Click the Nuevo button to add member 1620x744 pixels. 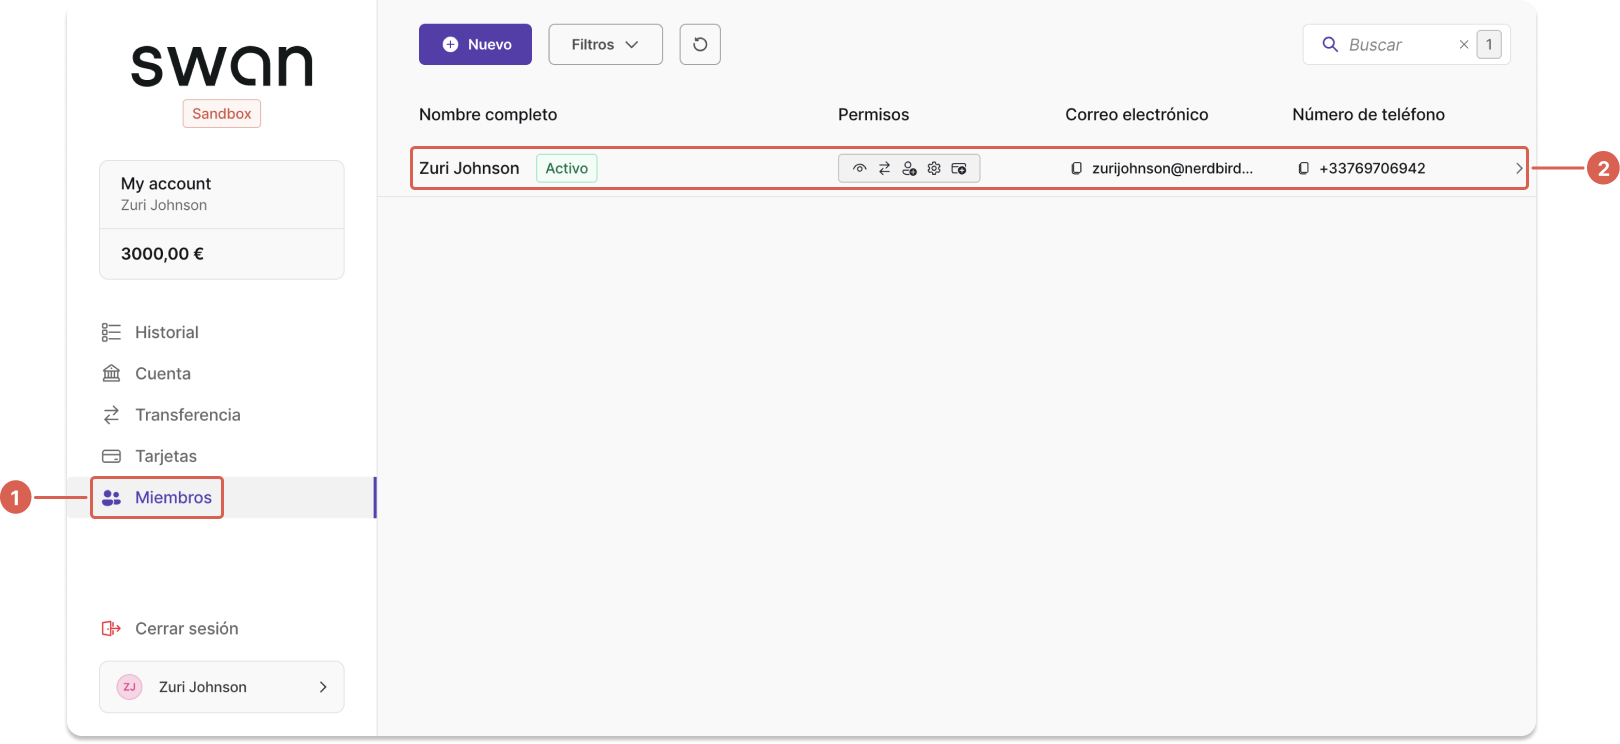tap(475, 44)
